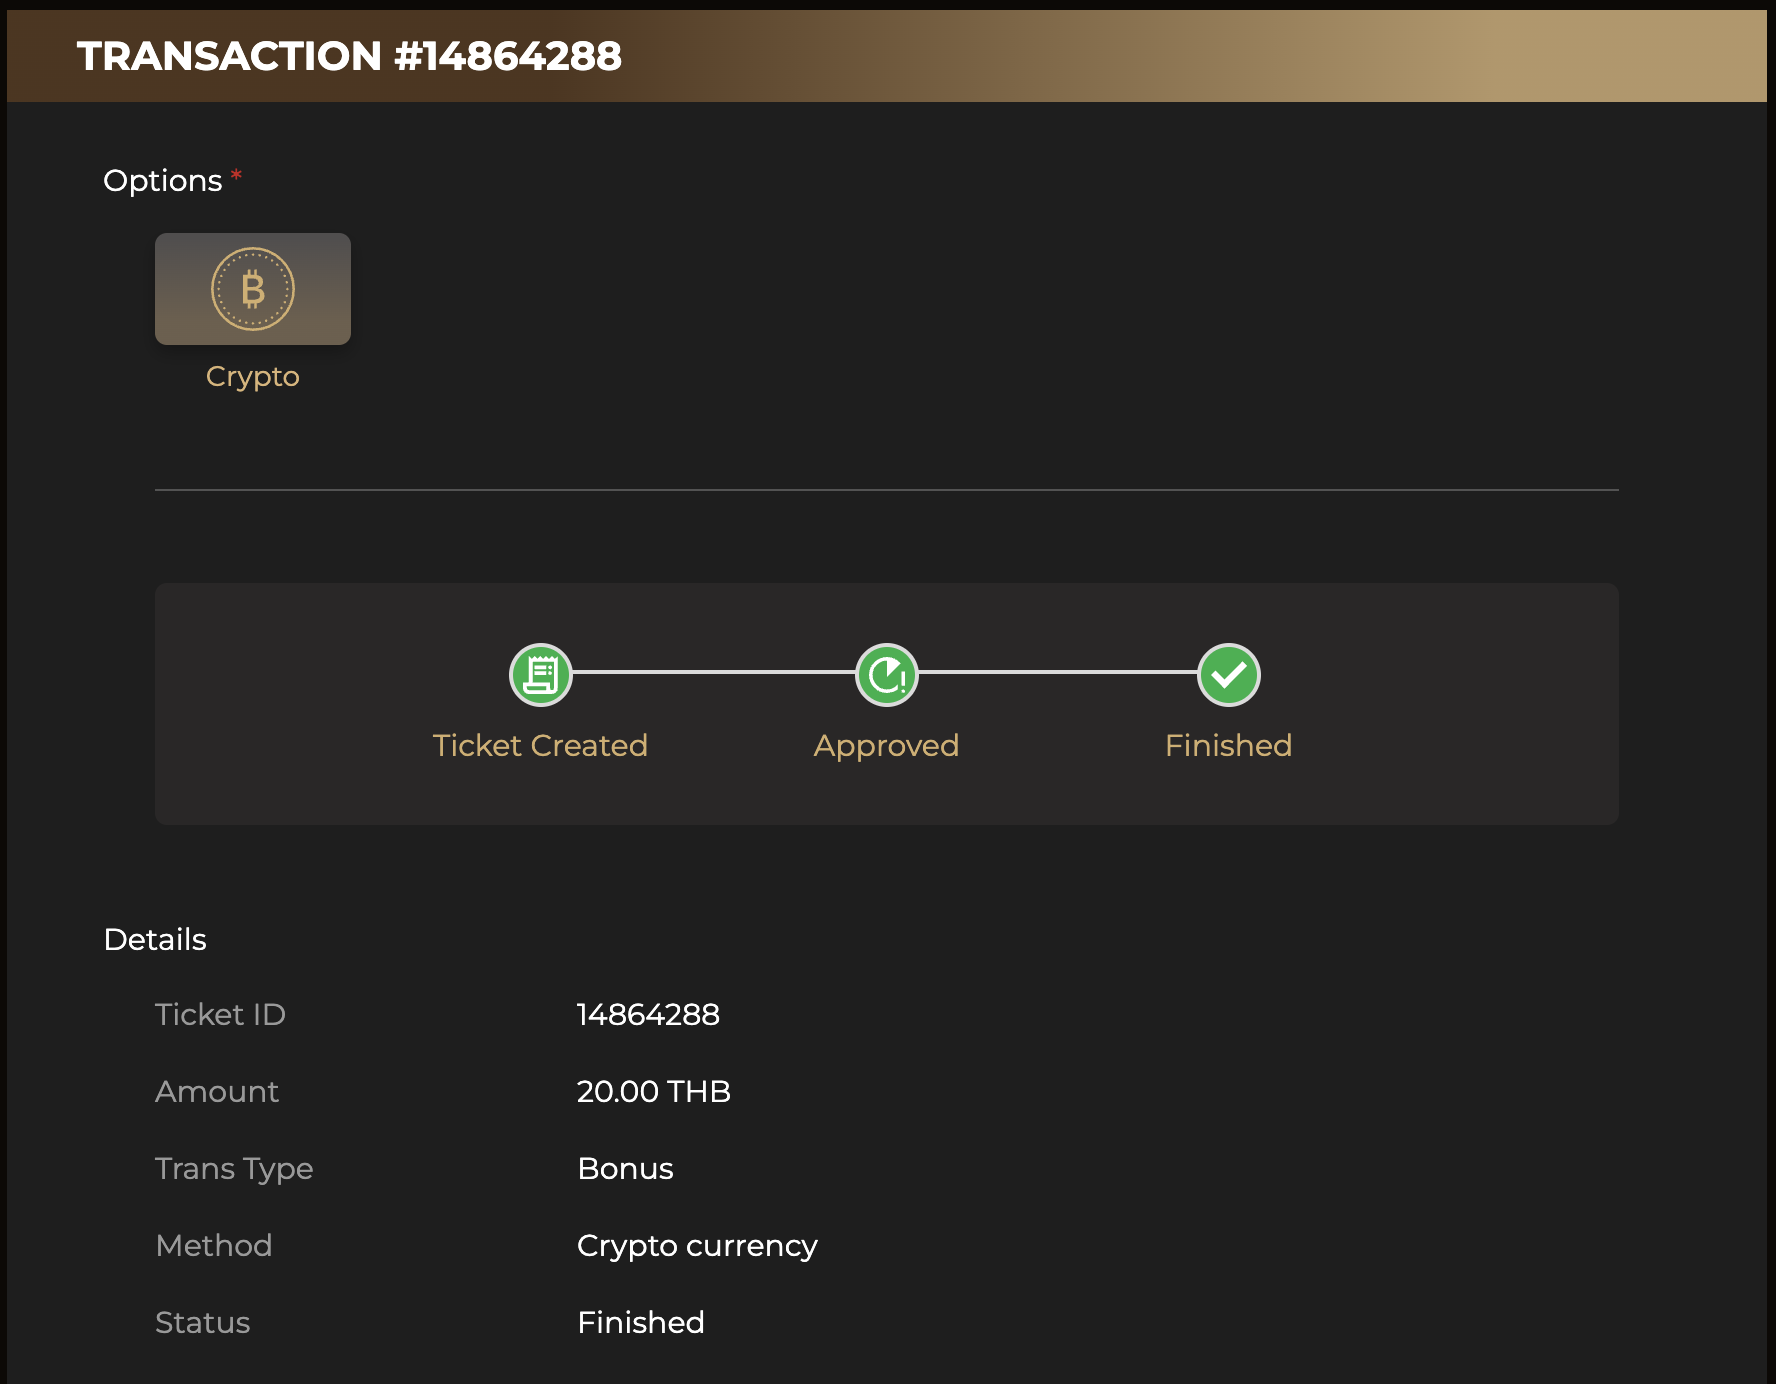Click the Finished value in Status row
The height and width of the screenshot is (1384, 1776).
click(640, 1323)
